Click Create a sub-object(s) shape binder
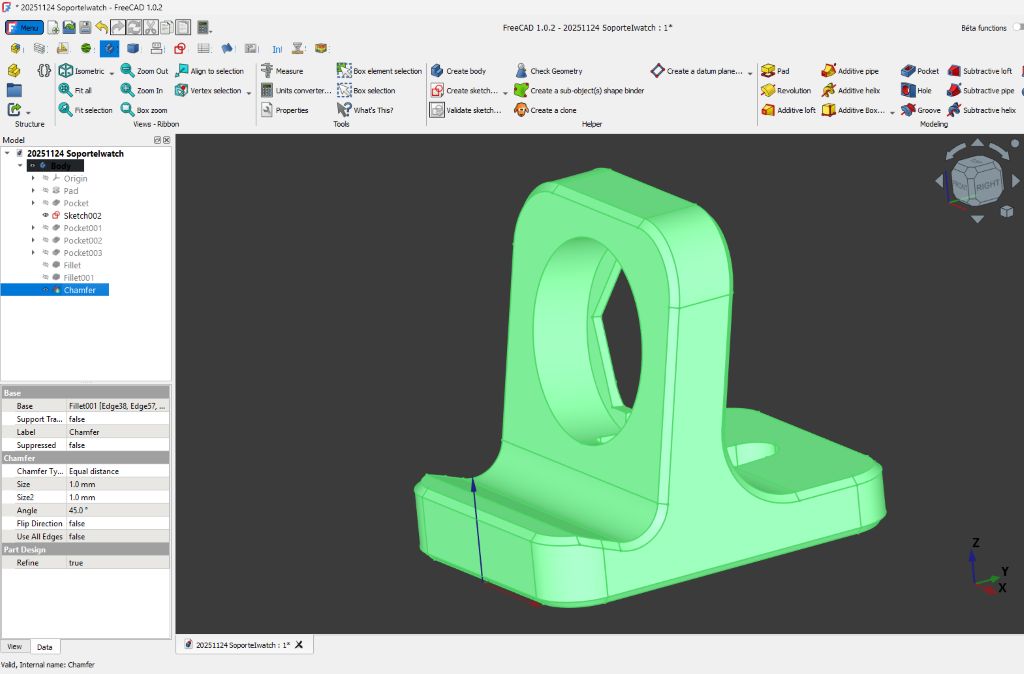The image size is (1024, 674). [579, 90]
